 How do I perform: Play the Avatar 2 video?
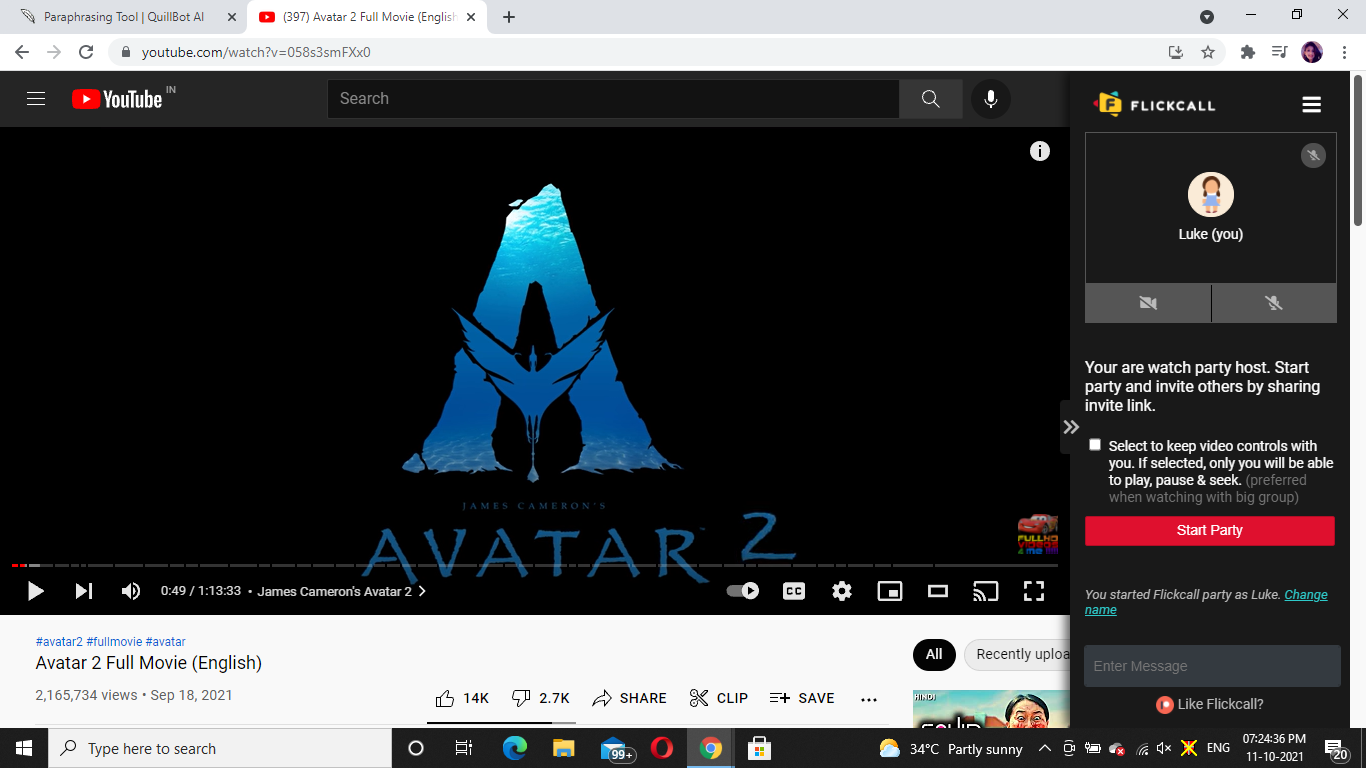click(35, 591)
